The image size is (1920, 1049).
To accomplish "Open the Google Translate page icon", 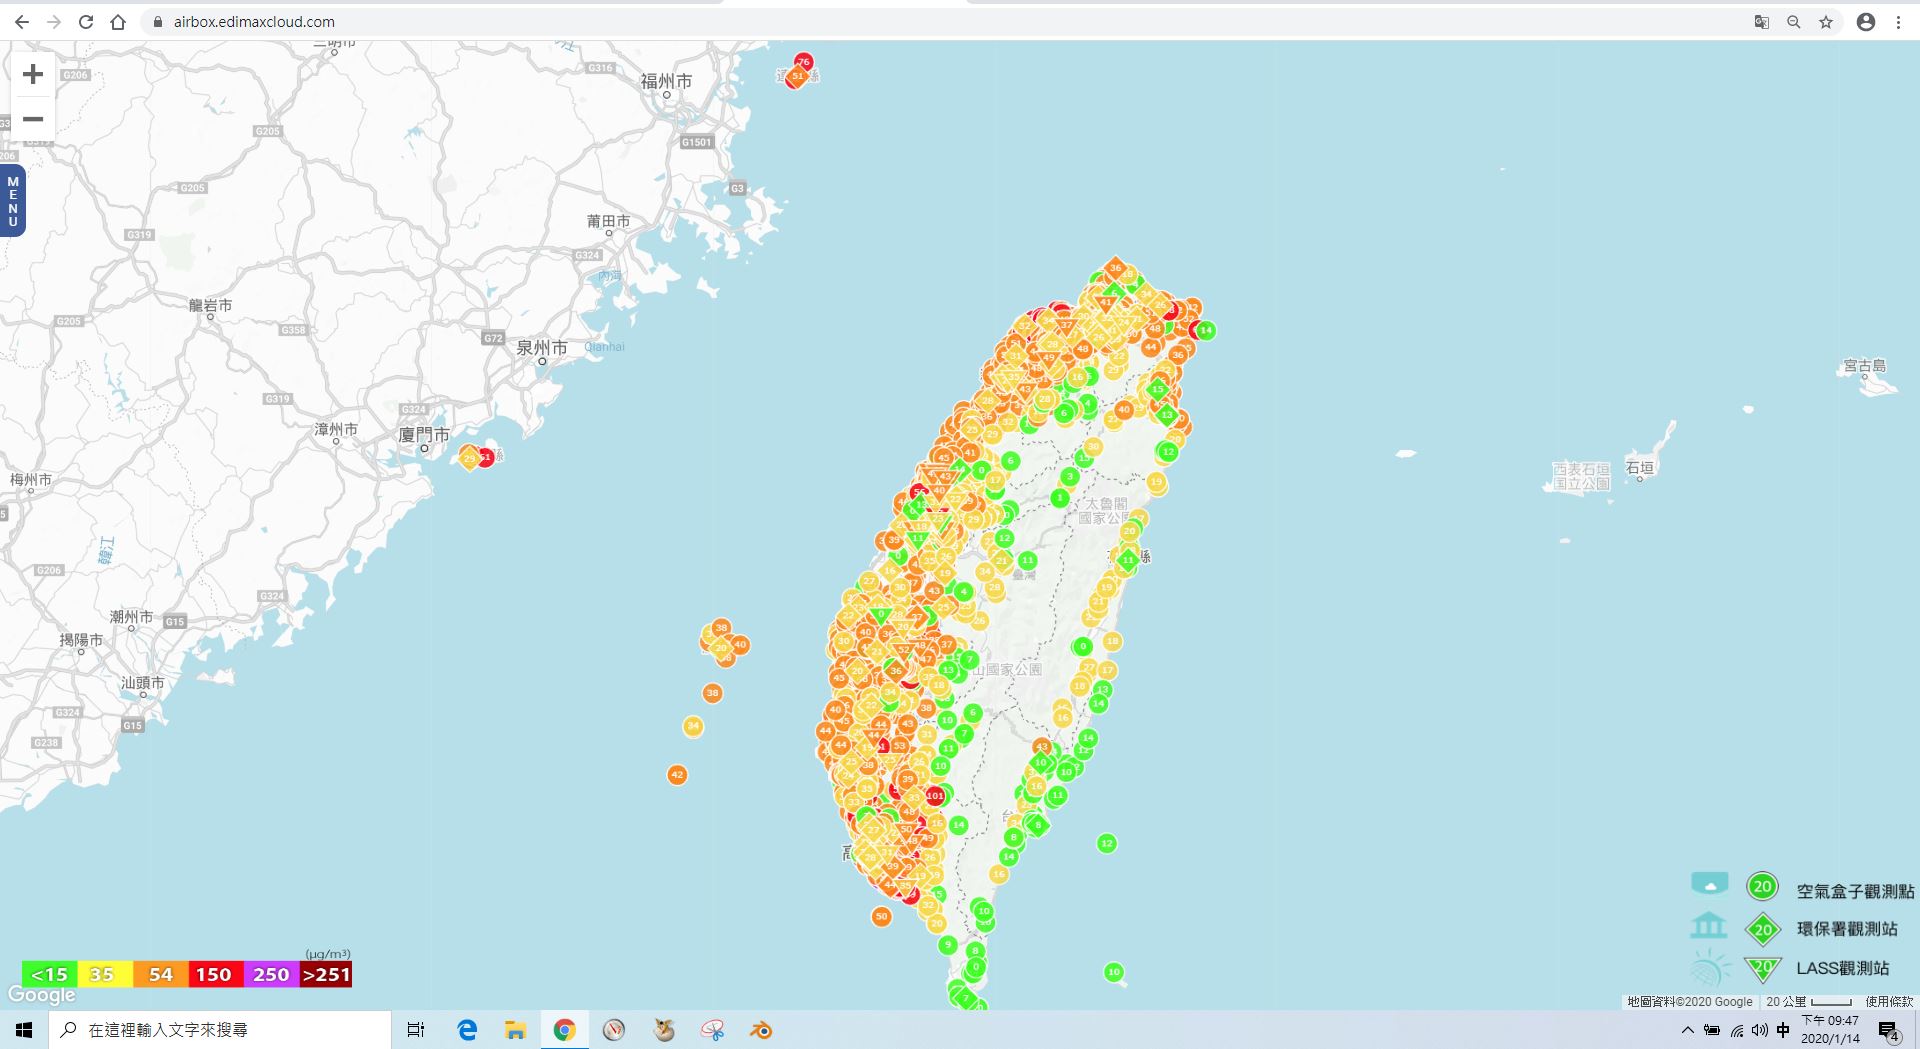I will click(x=1762, y=22).
